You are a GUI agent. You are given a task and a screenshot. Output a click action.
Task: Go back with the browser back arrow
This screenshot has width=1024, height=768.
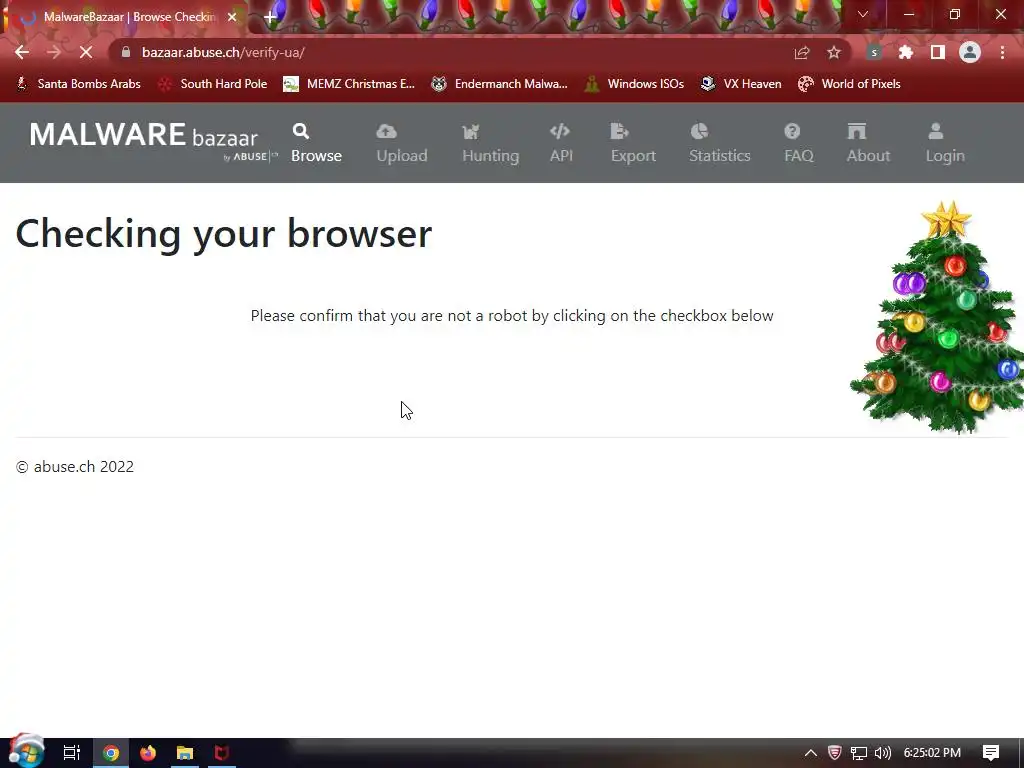pos(22,52)
